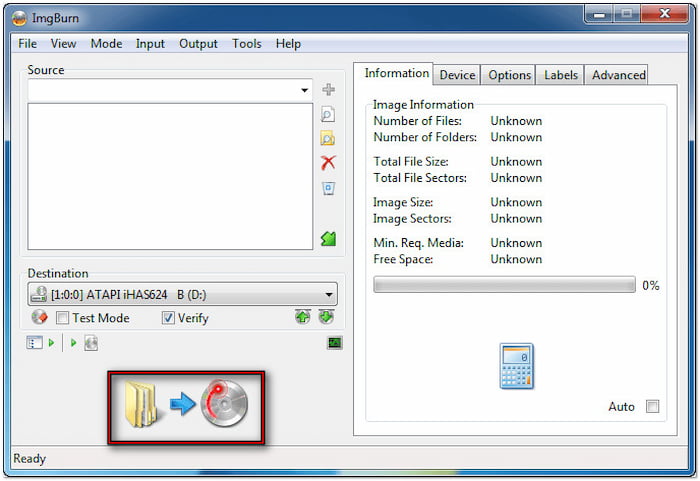Open the Mode menu
The image size is (700, 481).
[x=106, y=44]
